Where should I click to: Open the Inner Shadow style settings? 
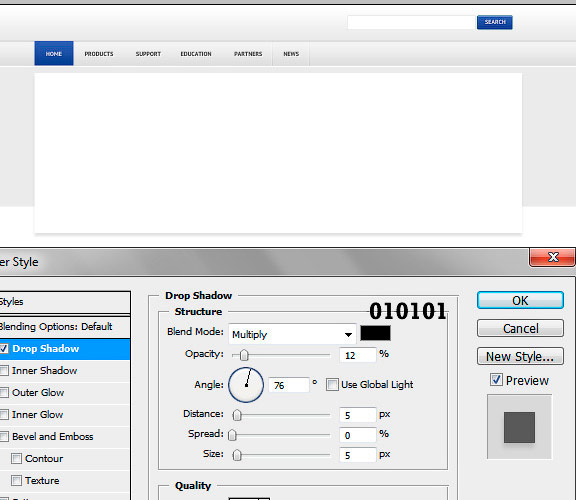[44, 370]
